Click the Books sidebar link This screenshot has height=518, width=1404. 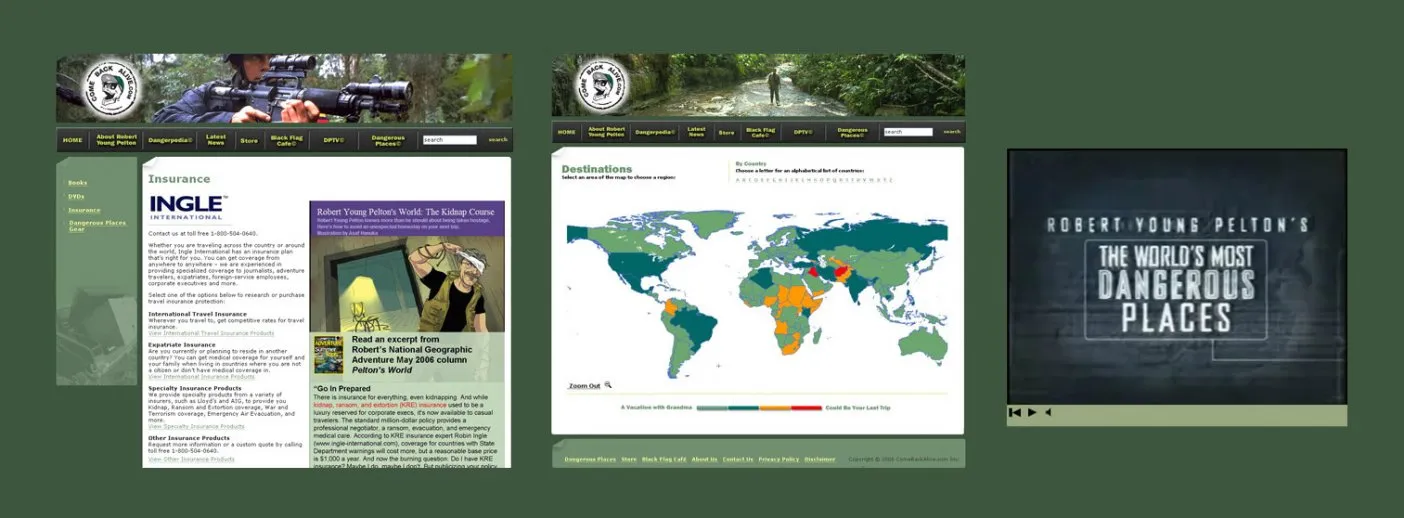[x=77, y=183]
